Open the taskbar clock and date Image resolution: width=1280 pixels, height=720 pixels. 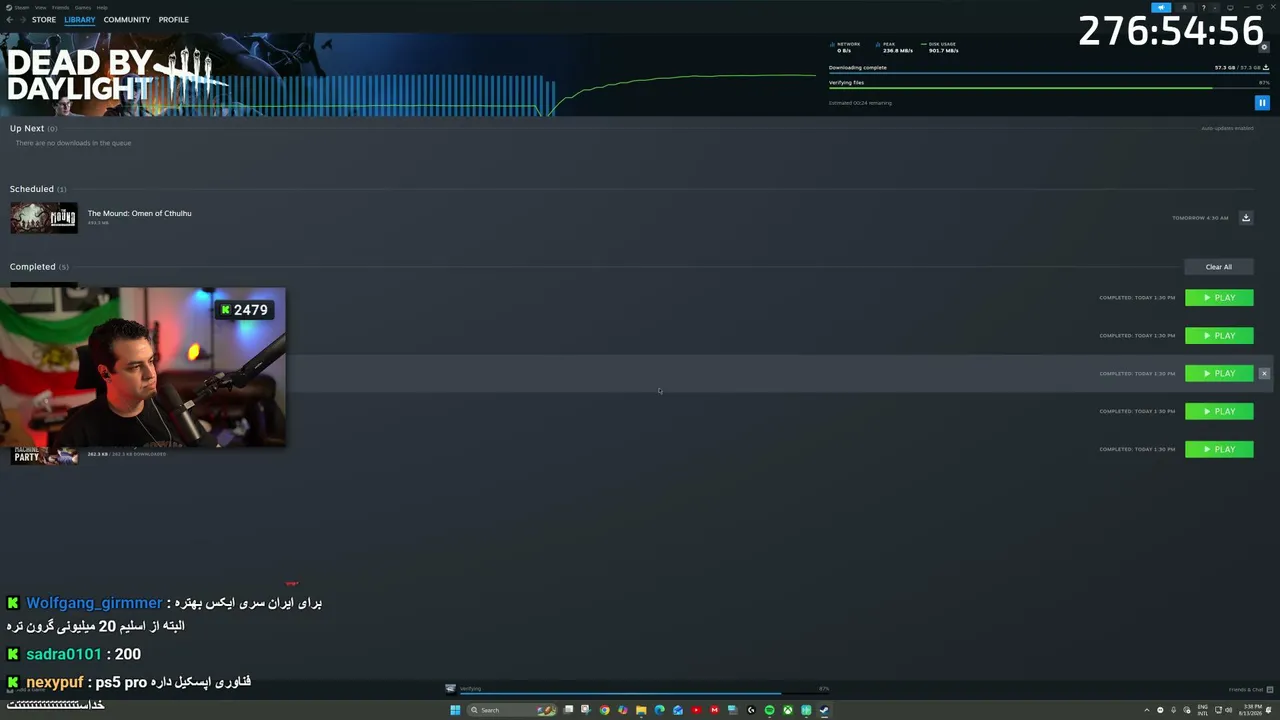click(1249, 710)
